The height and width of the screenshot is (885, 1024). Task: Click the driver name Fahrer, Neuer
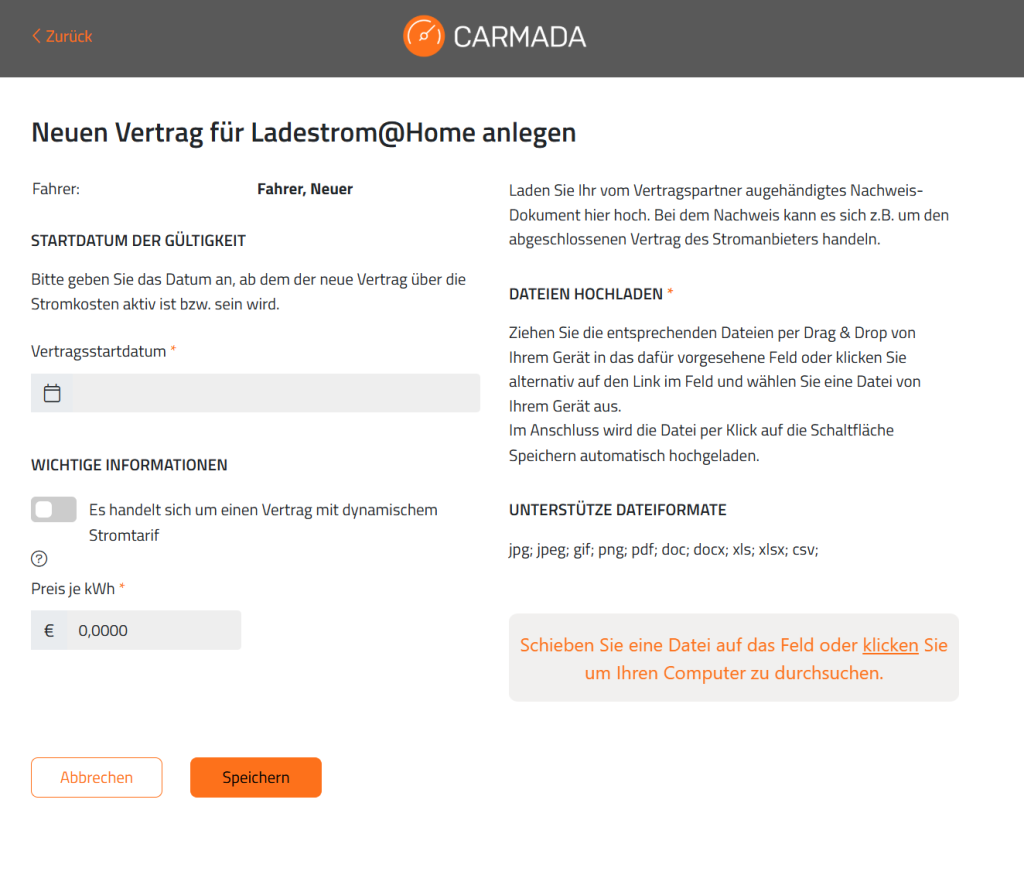[305, 189]
